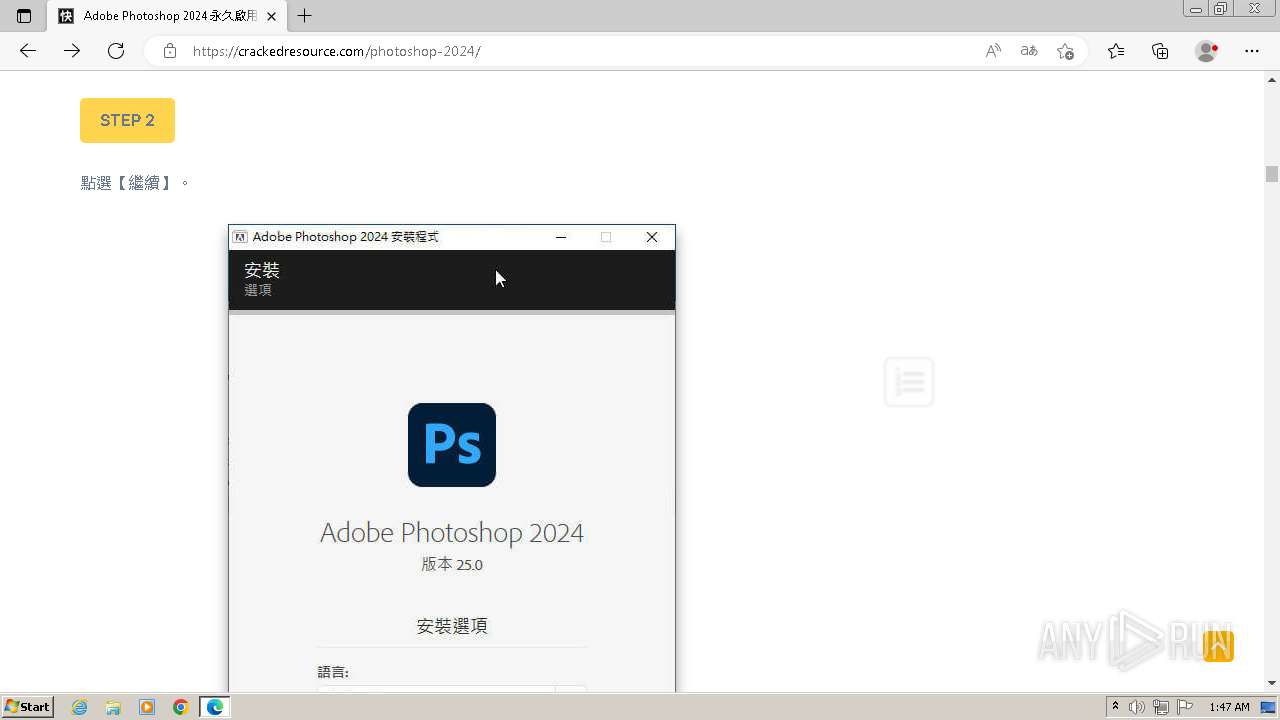Show hidden system tray icons
The width and height of the screenshot is (1280, 720).
[x=1115, y=707]
